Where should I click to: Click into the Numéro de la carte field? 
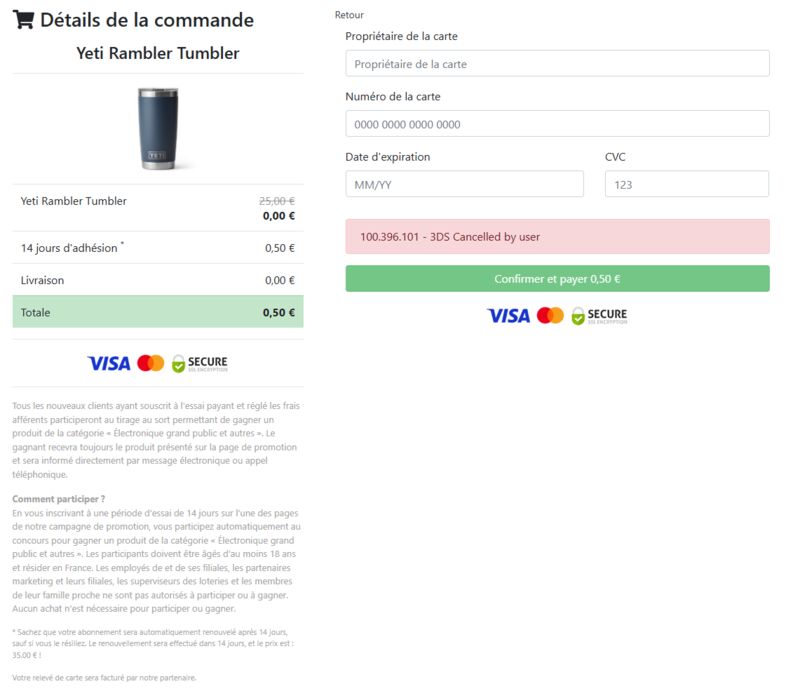pyautogui.click(x=557, y=124)
